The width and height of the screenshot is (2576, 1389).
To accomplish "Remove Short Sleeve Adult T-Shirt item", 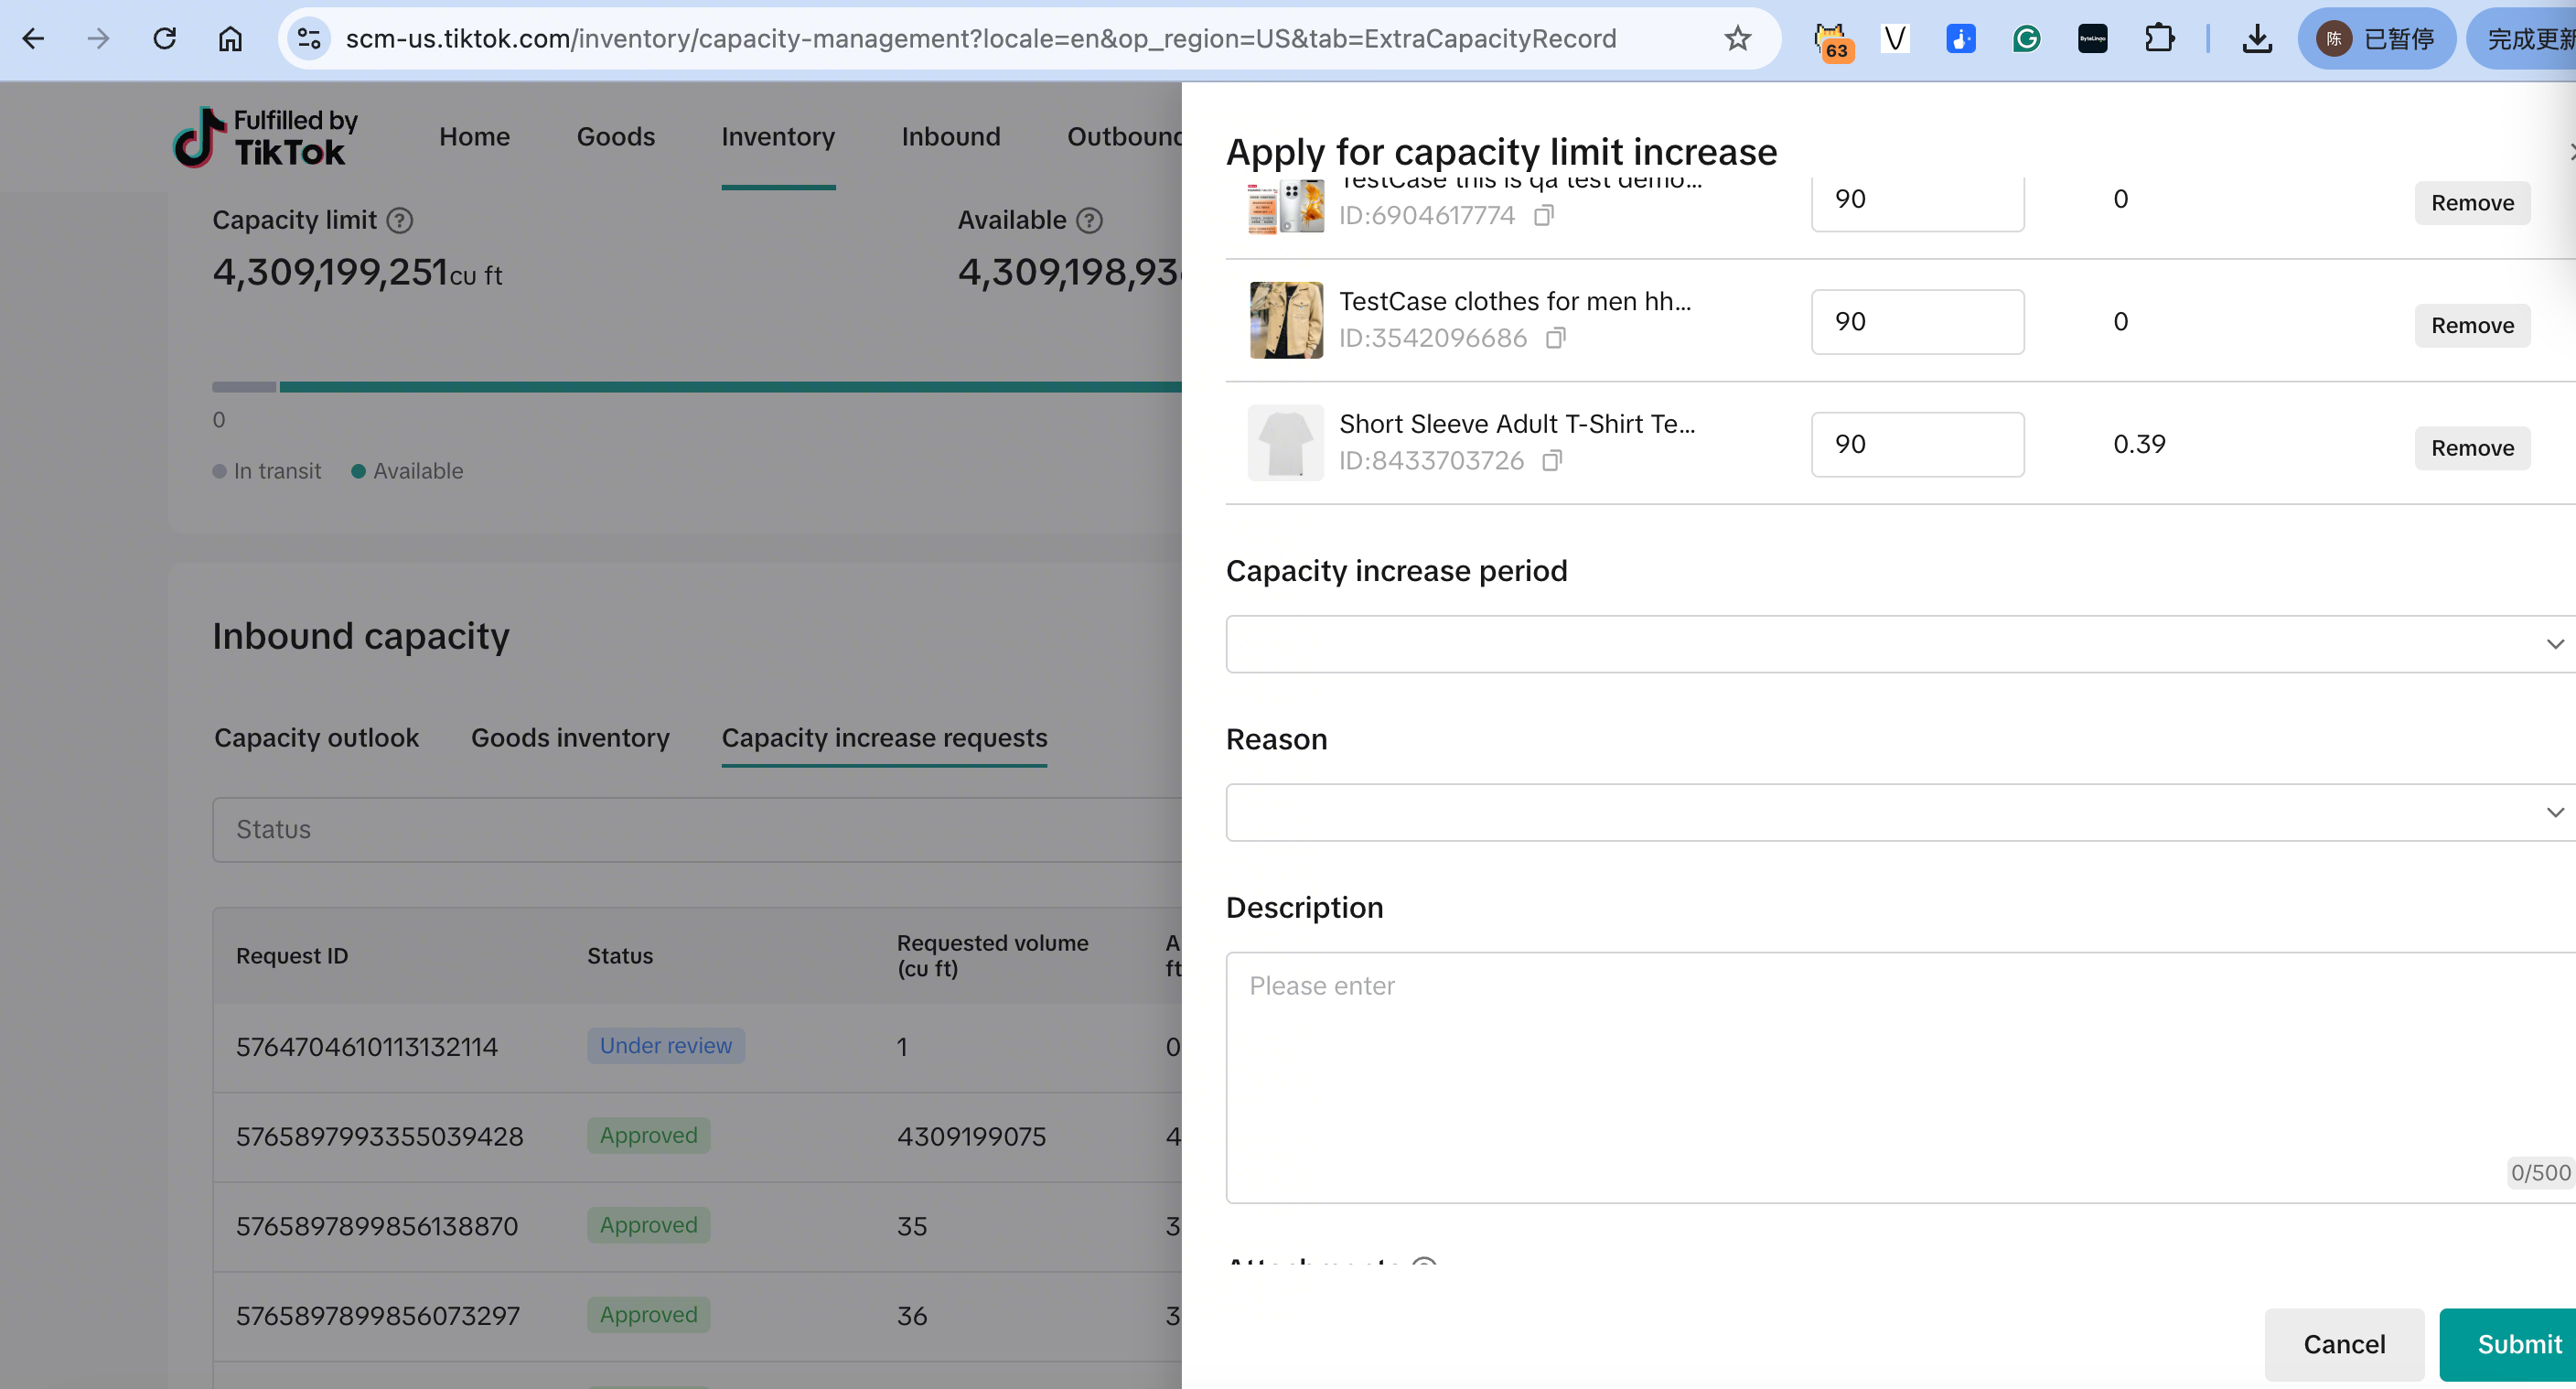I will point(2472,448).
